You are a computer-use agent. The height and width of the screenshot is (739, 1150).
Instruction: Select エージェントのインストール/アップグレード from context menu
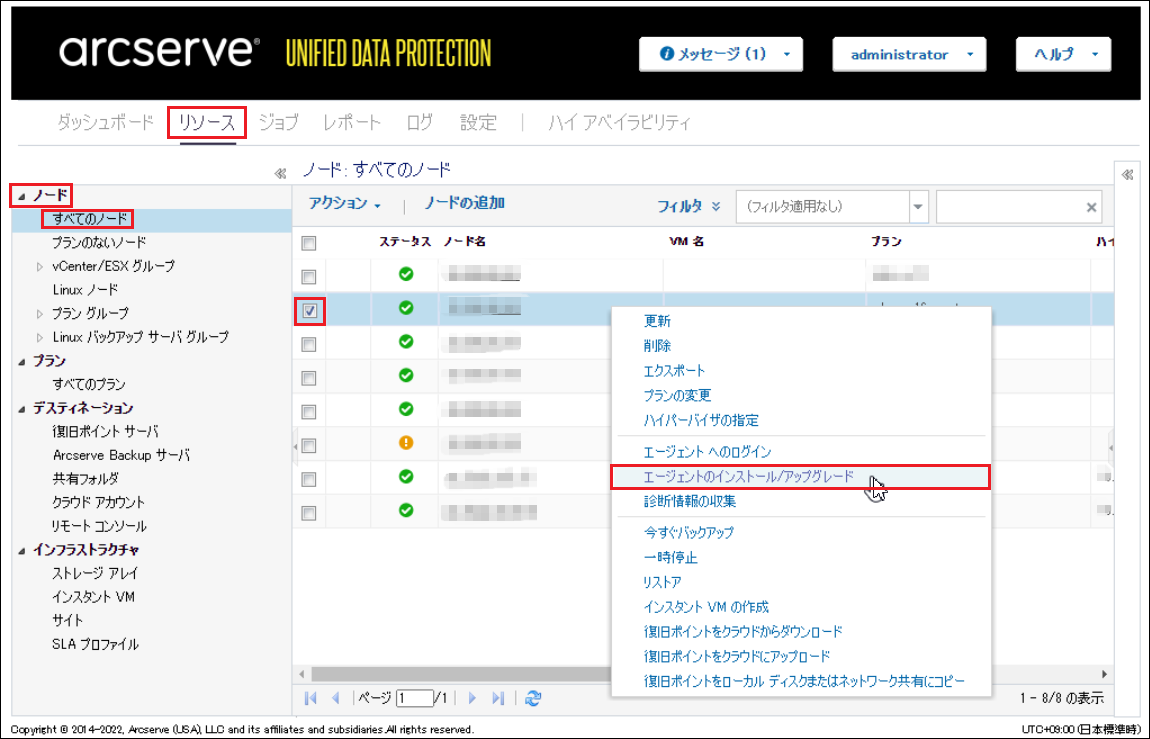(749, 477)
